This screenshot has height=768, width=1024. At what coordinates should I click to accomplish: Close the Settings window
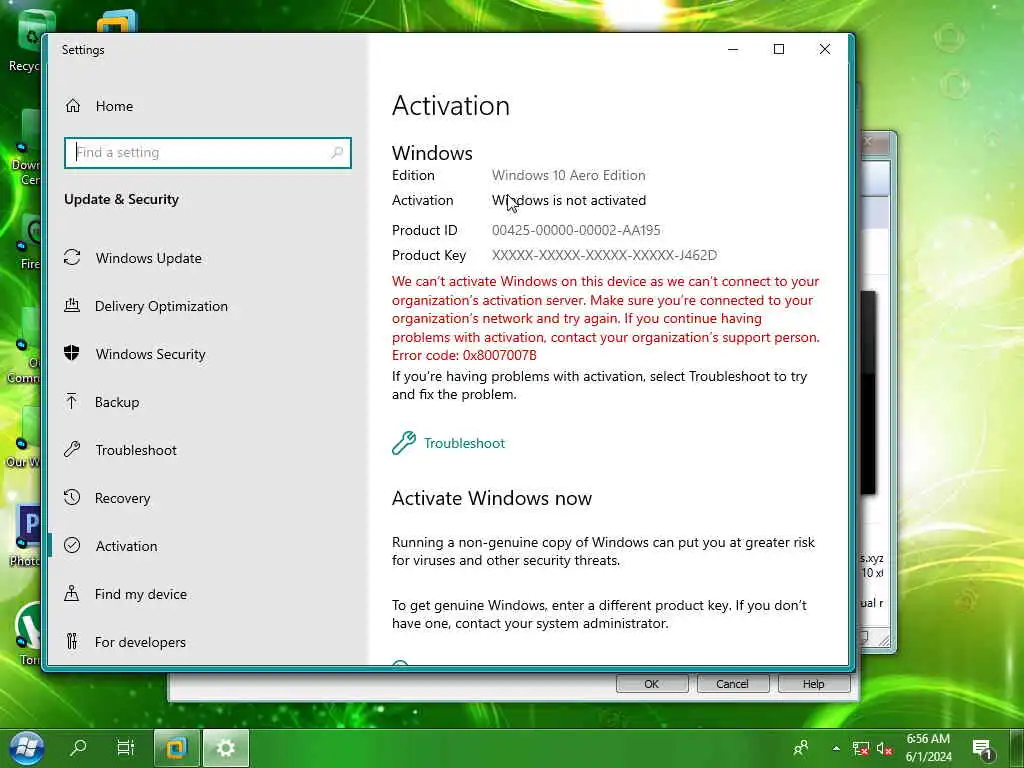[825, 50]
